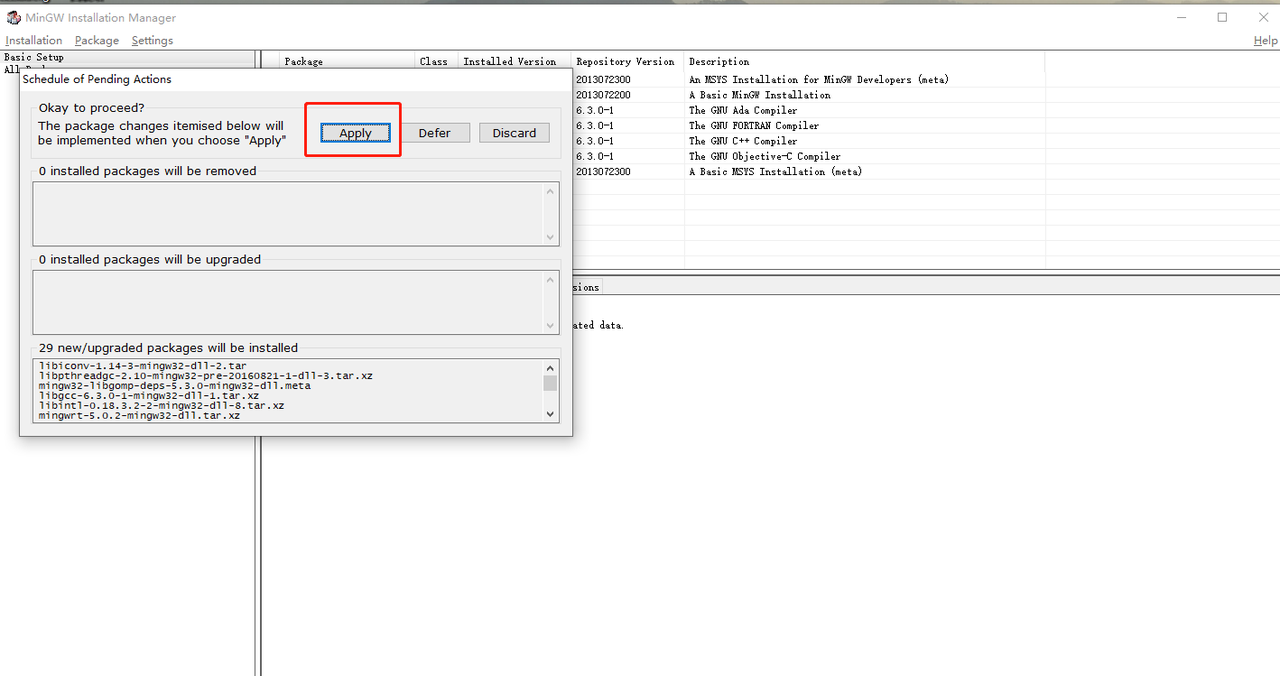Click scroll-down arrow of packages-to-install list
Viewport: 1280px width, 676px height.
click(550, 413)
